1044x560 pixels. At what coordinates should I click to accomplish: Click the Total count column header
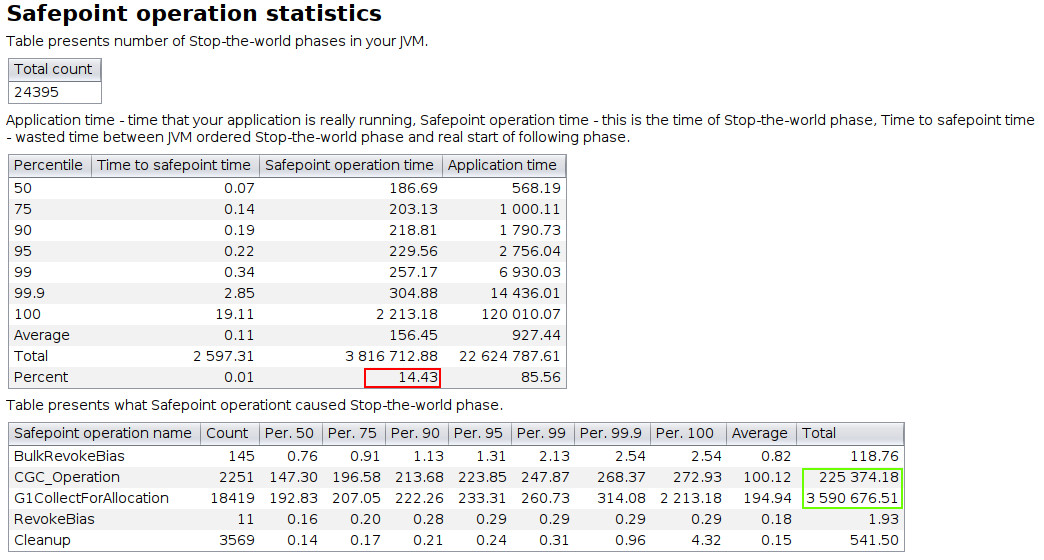[x=55, y=70]
